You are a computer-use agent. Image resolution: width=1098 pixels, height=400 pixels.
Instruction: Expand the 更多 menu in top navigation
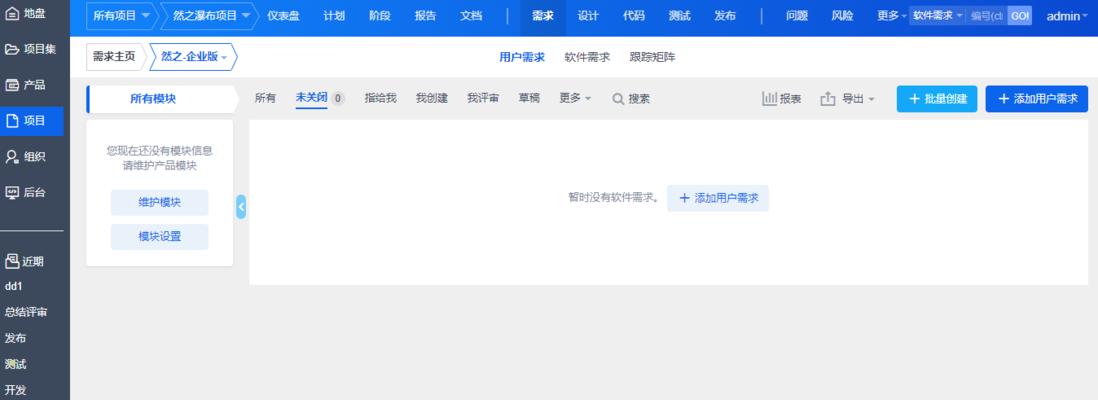(x=891, y=16)
